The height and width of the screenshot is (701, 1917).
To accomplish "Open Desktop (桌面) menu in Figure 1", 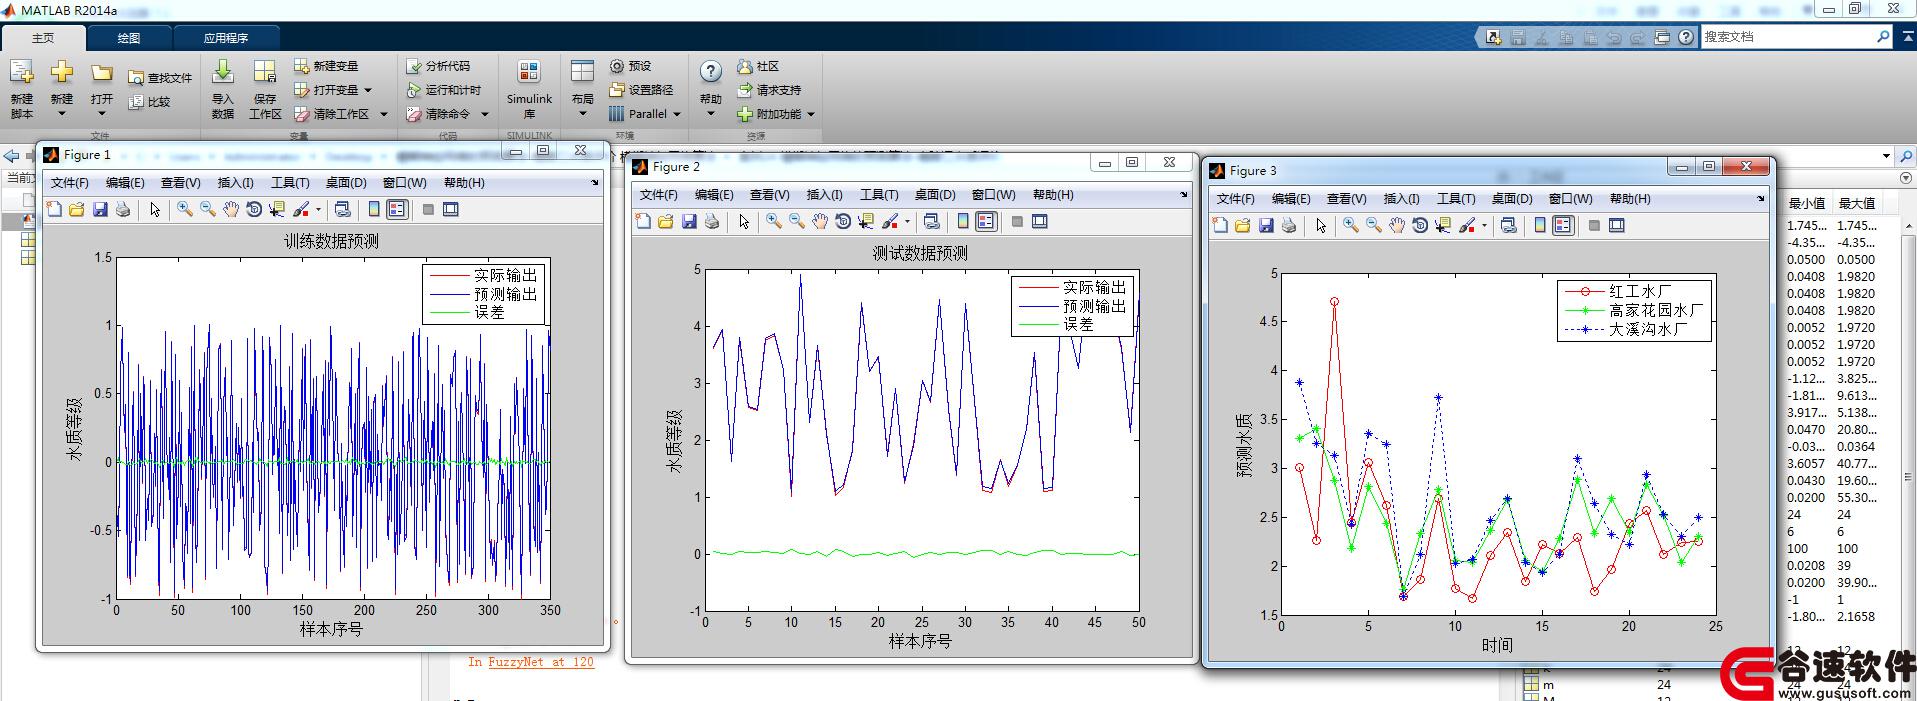I will tap(346, 183).
